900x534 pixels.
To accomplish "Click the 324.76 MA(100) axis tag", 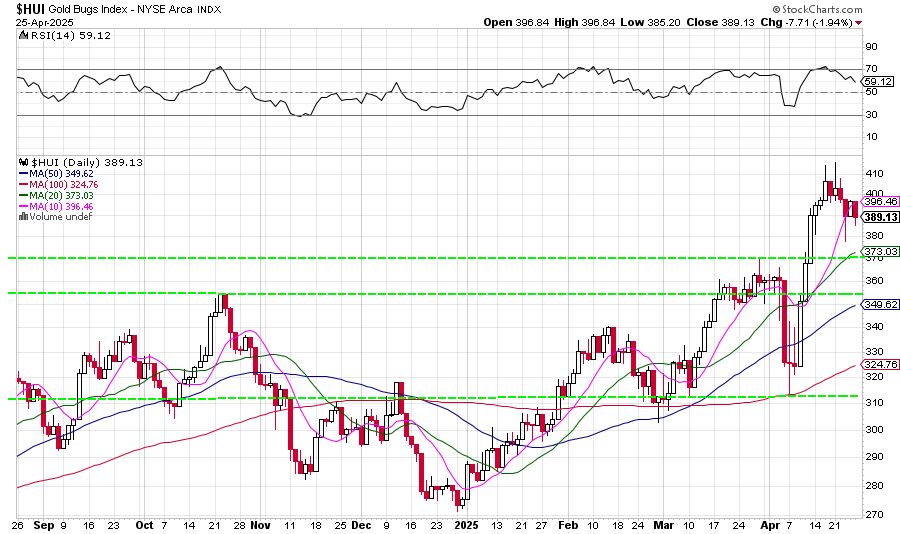I will [x=877, y=364].
